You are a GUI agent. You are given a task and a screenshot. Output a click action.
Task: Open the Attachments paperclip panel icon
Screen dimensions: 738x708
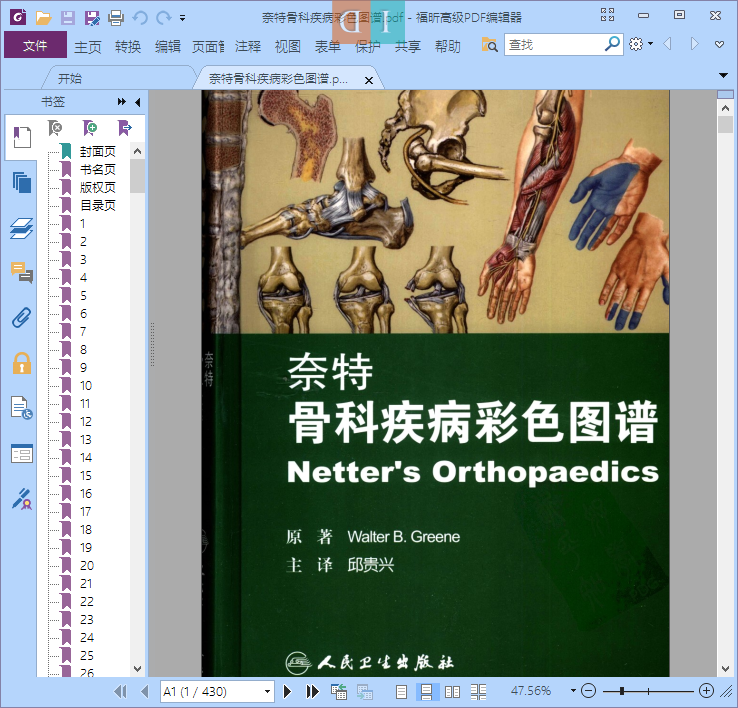coord(22,318)
